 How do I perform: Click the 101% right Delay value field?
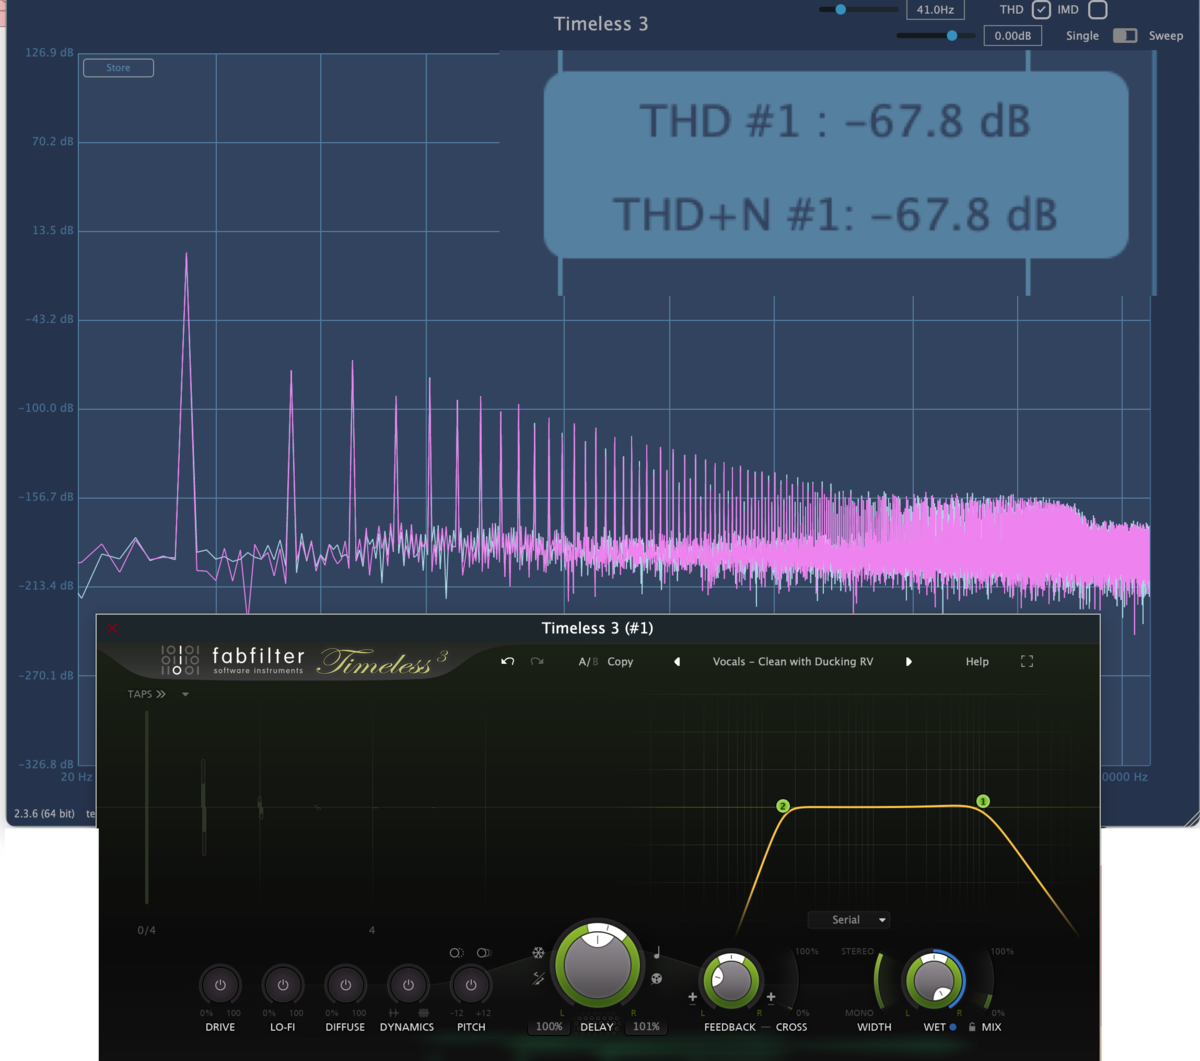[x=646, y=1026]
